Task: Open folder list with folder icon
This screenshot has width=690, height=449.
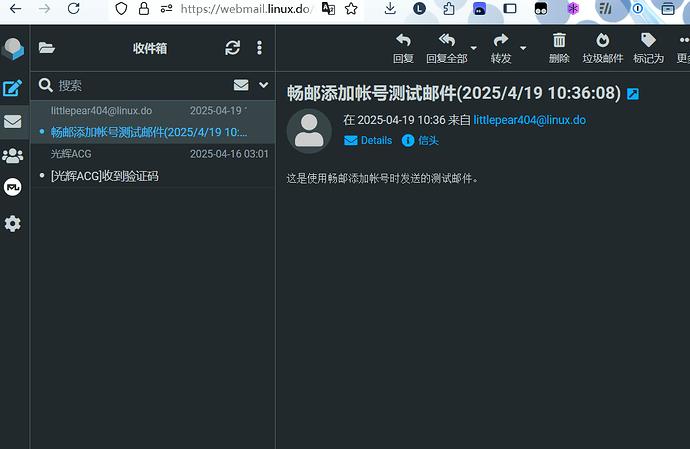Action: click(x=47, y=48)
